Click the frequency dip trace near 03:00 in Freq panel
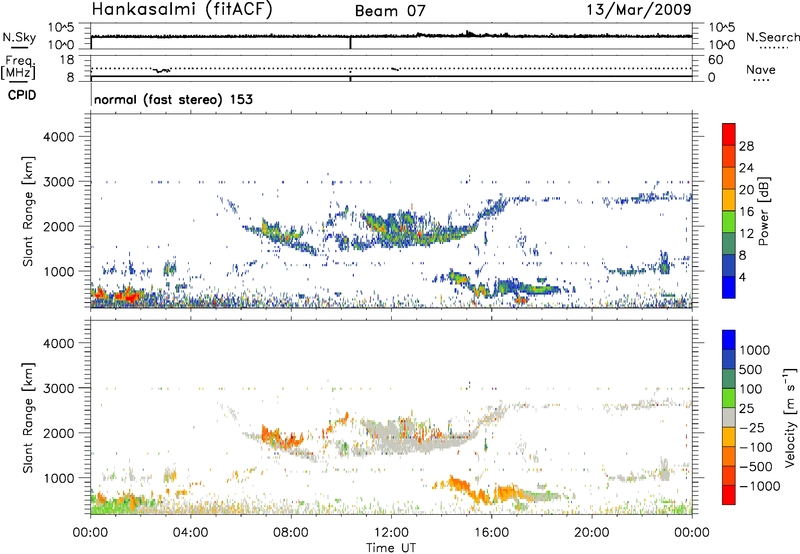 (x=162, y=70)
